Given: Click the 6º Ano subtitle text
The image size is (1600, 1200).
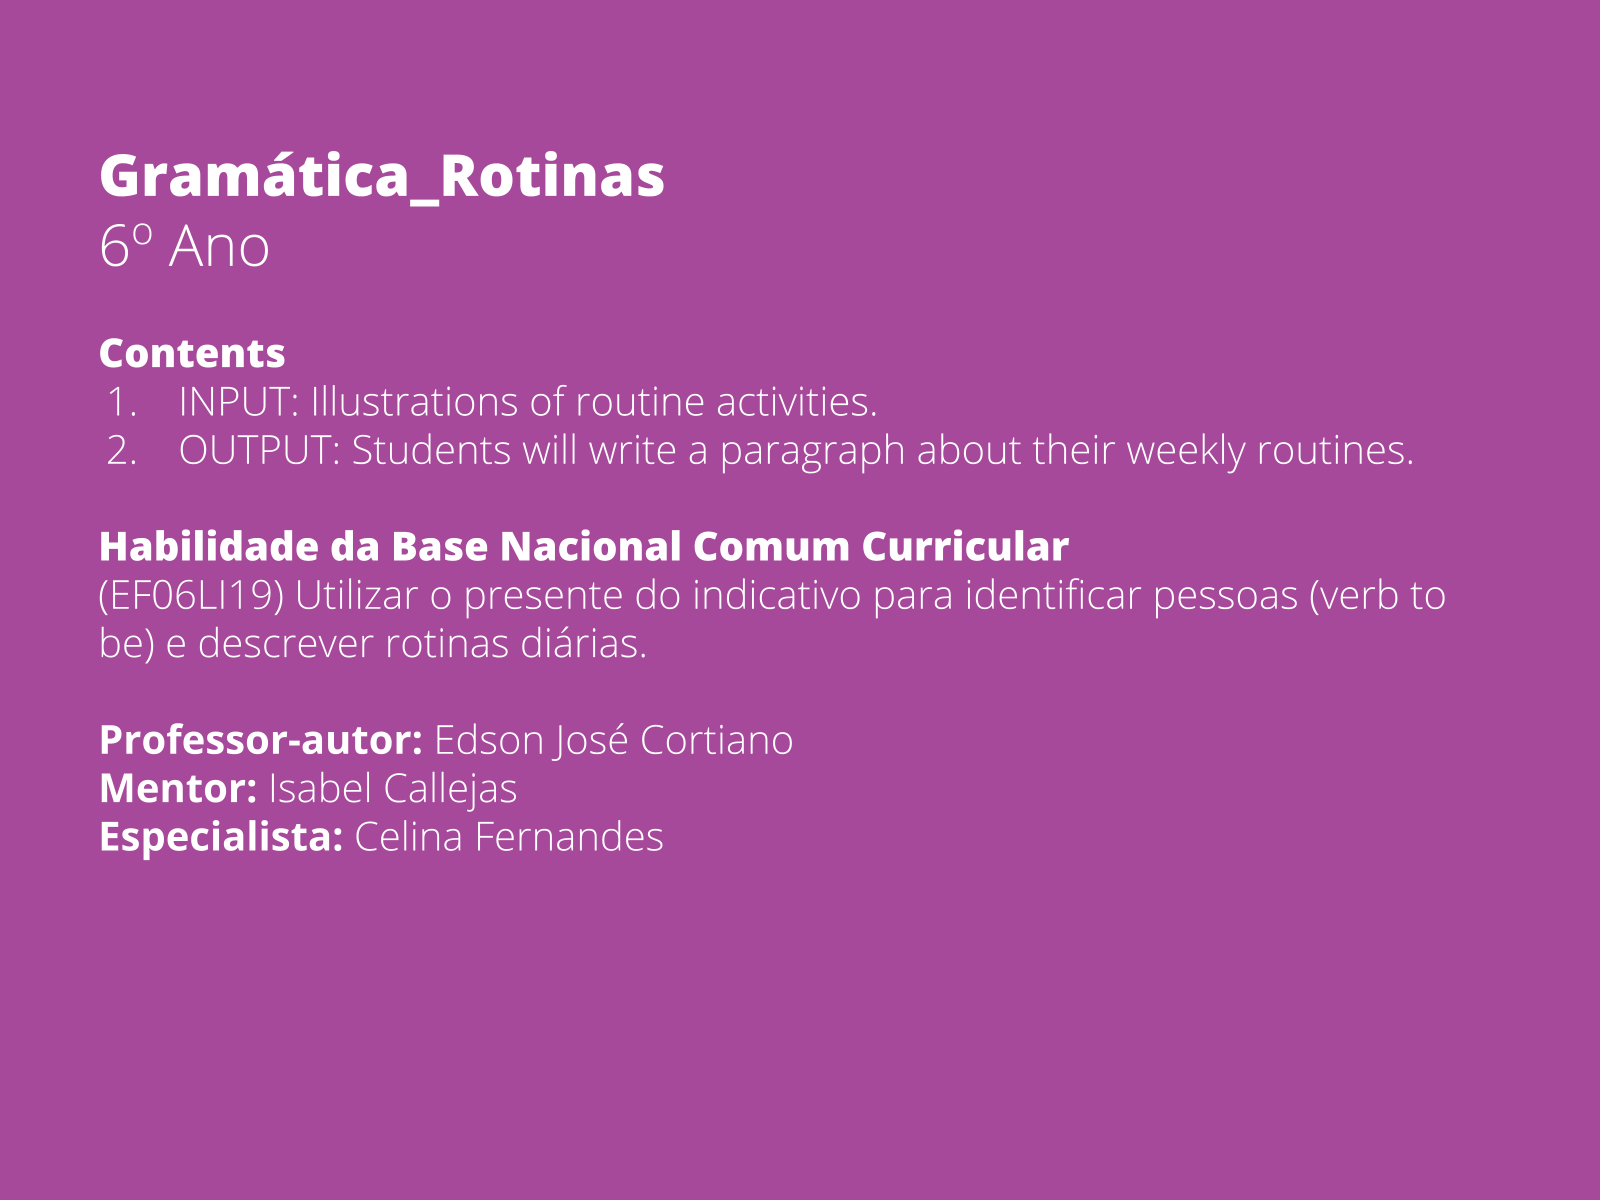Looking at the screenshot, I should click(x=184, y=246).
